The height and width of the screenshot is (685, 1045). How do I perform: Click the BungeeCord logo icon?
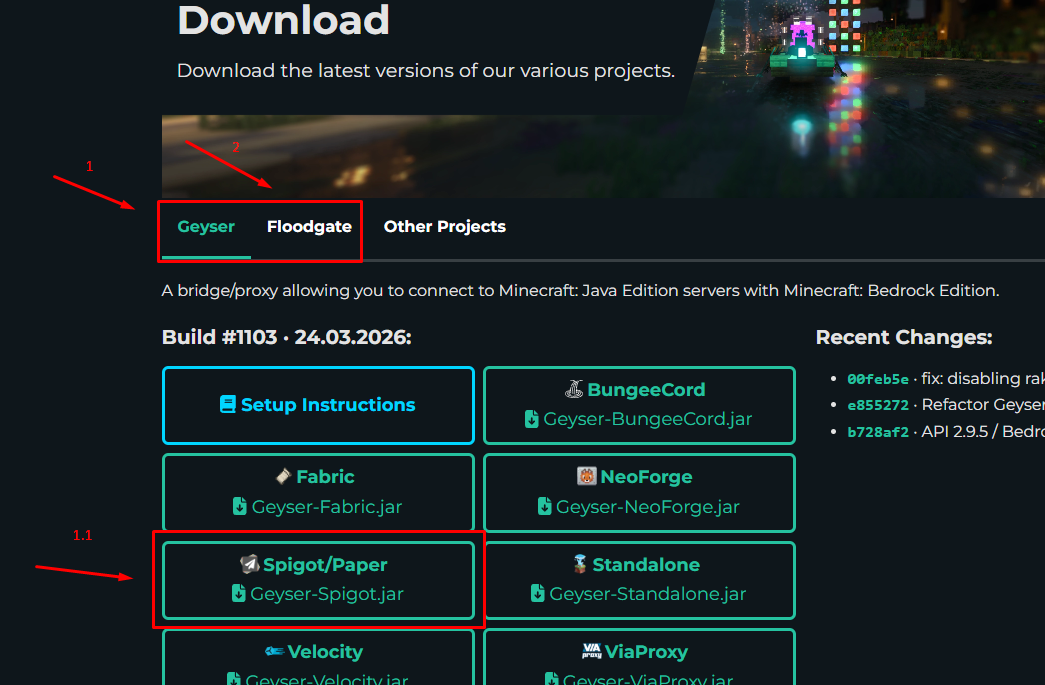tap(574, 389)
